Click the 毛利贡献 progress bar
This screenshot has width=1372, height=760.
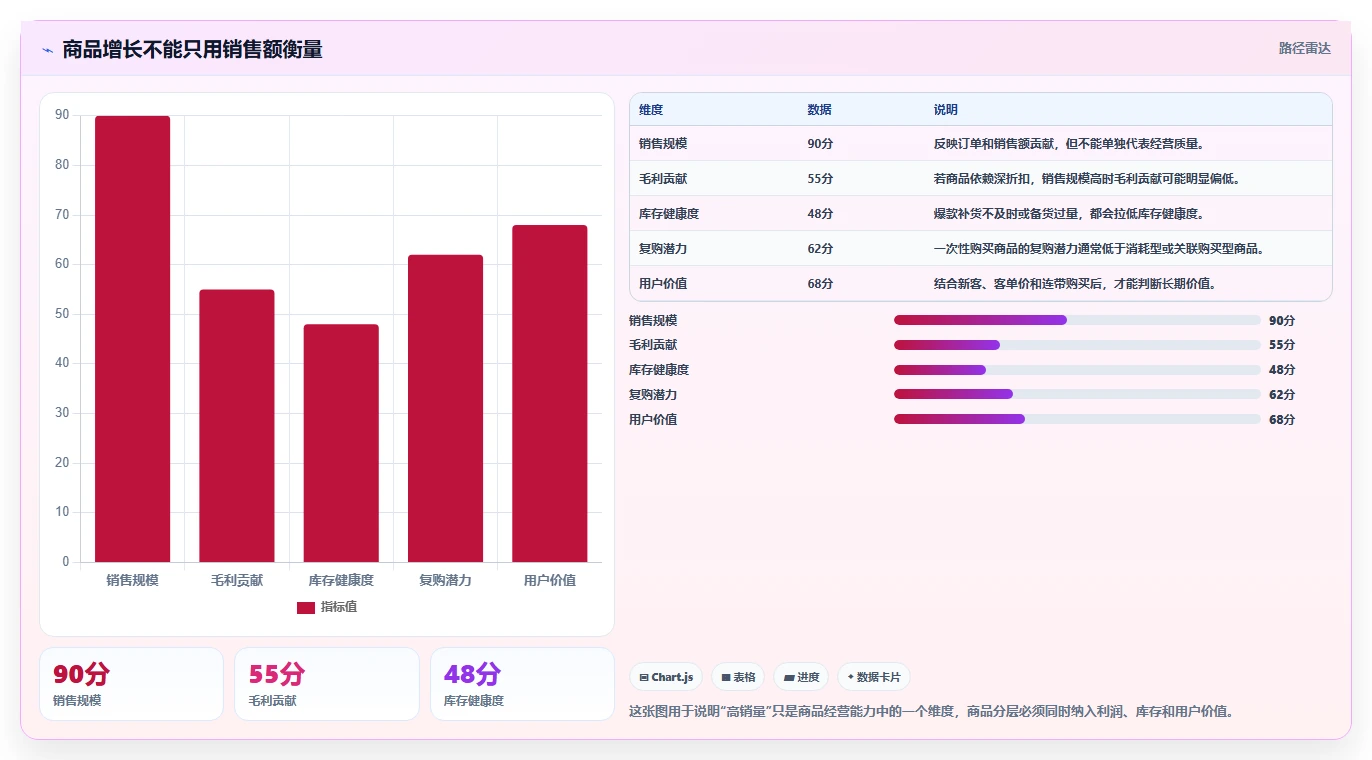[x=1077, y=345]
